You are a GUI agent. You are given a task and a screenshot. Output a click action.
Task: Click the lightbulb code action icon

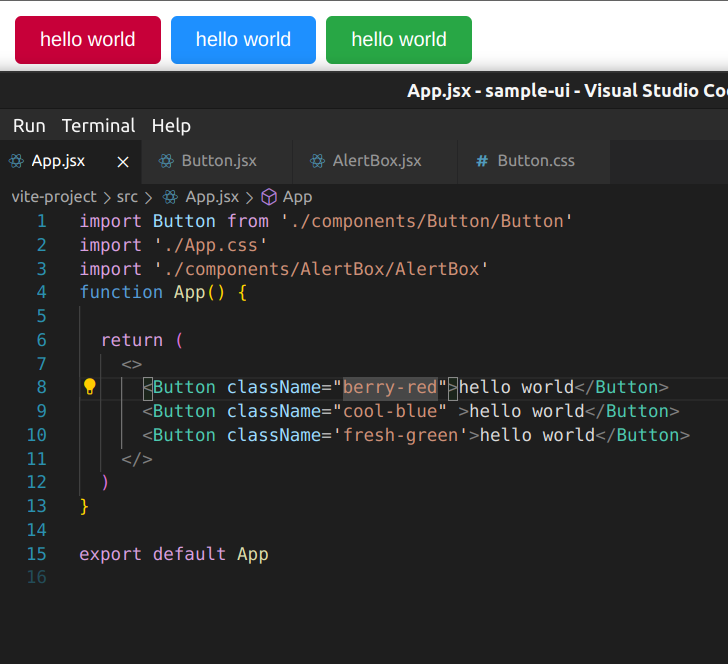[x=90, y=386]
